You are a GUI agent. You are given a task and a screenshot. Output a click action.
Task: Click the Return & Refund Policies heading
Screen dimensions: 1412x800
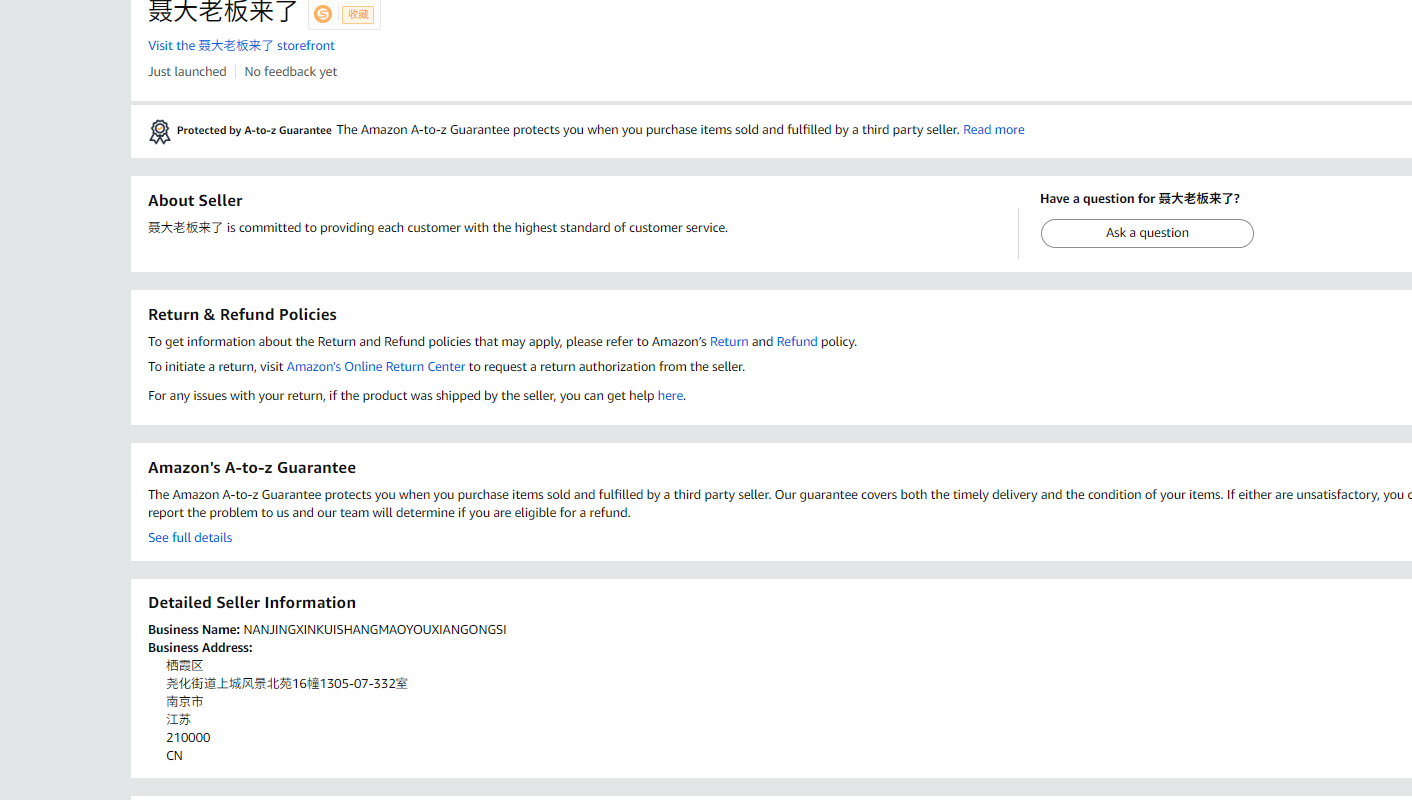(242, 314)
